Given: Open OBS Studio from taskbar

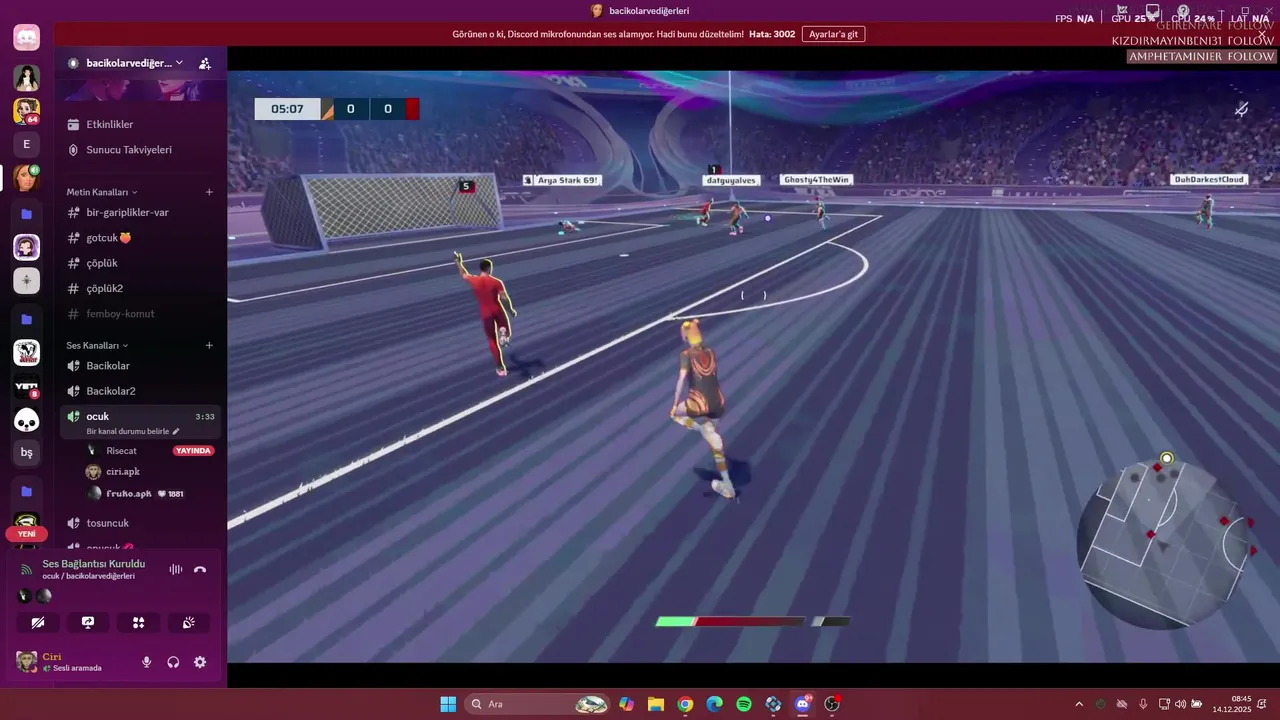Looking at the screenshot, I should (x=832, y=704).
